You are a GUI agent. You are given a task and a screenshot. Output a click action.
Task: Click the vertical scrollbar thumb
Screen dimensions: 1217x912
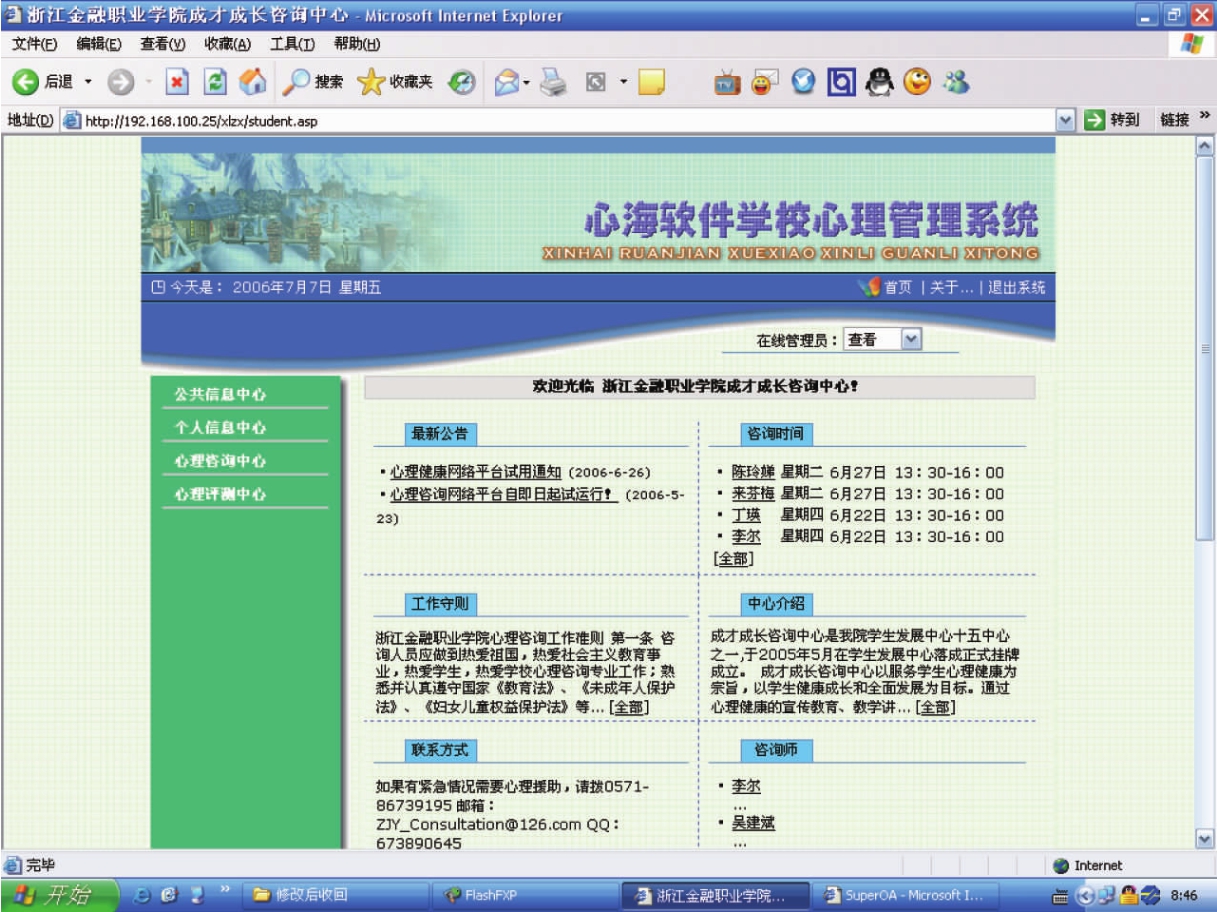[1205, 348]
